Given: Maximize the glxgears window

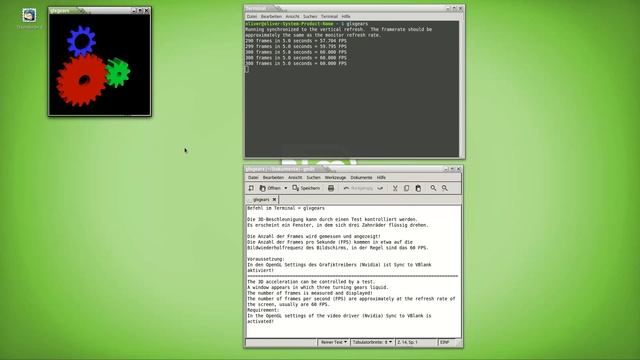Looking at the screenshot, I should point(140,11).
